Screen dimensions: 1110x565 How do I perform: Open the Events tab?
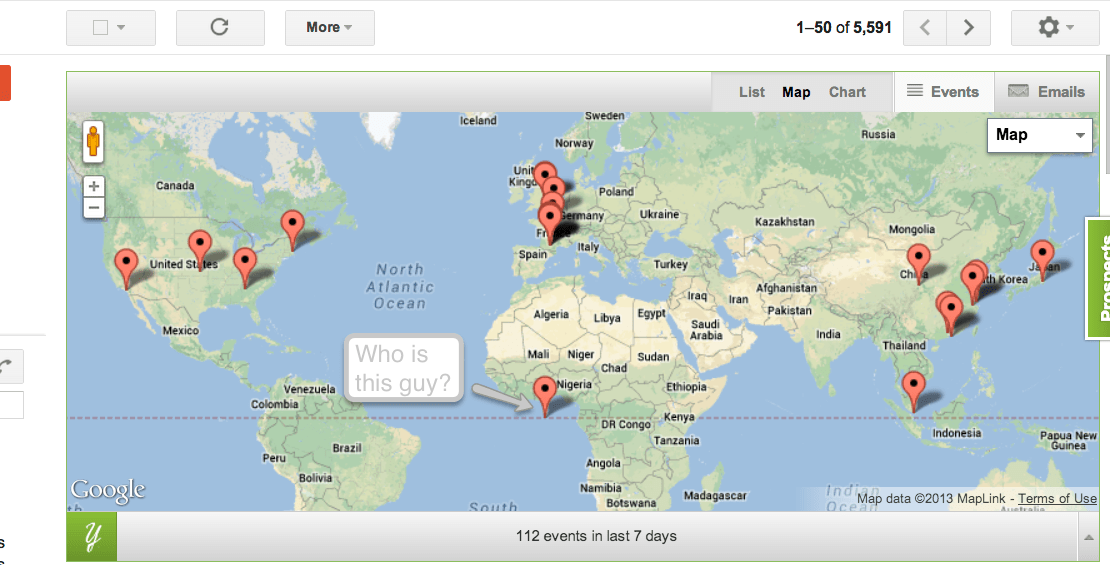943,92
